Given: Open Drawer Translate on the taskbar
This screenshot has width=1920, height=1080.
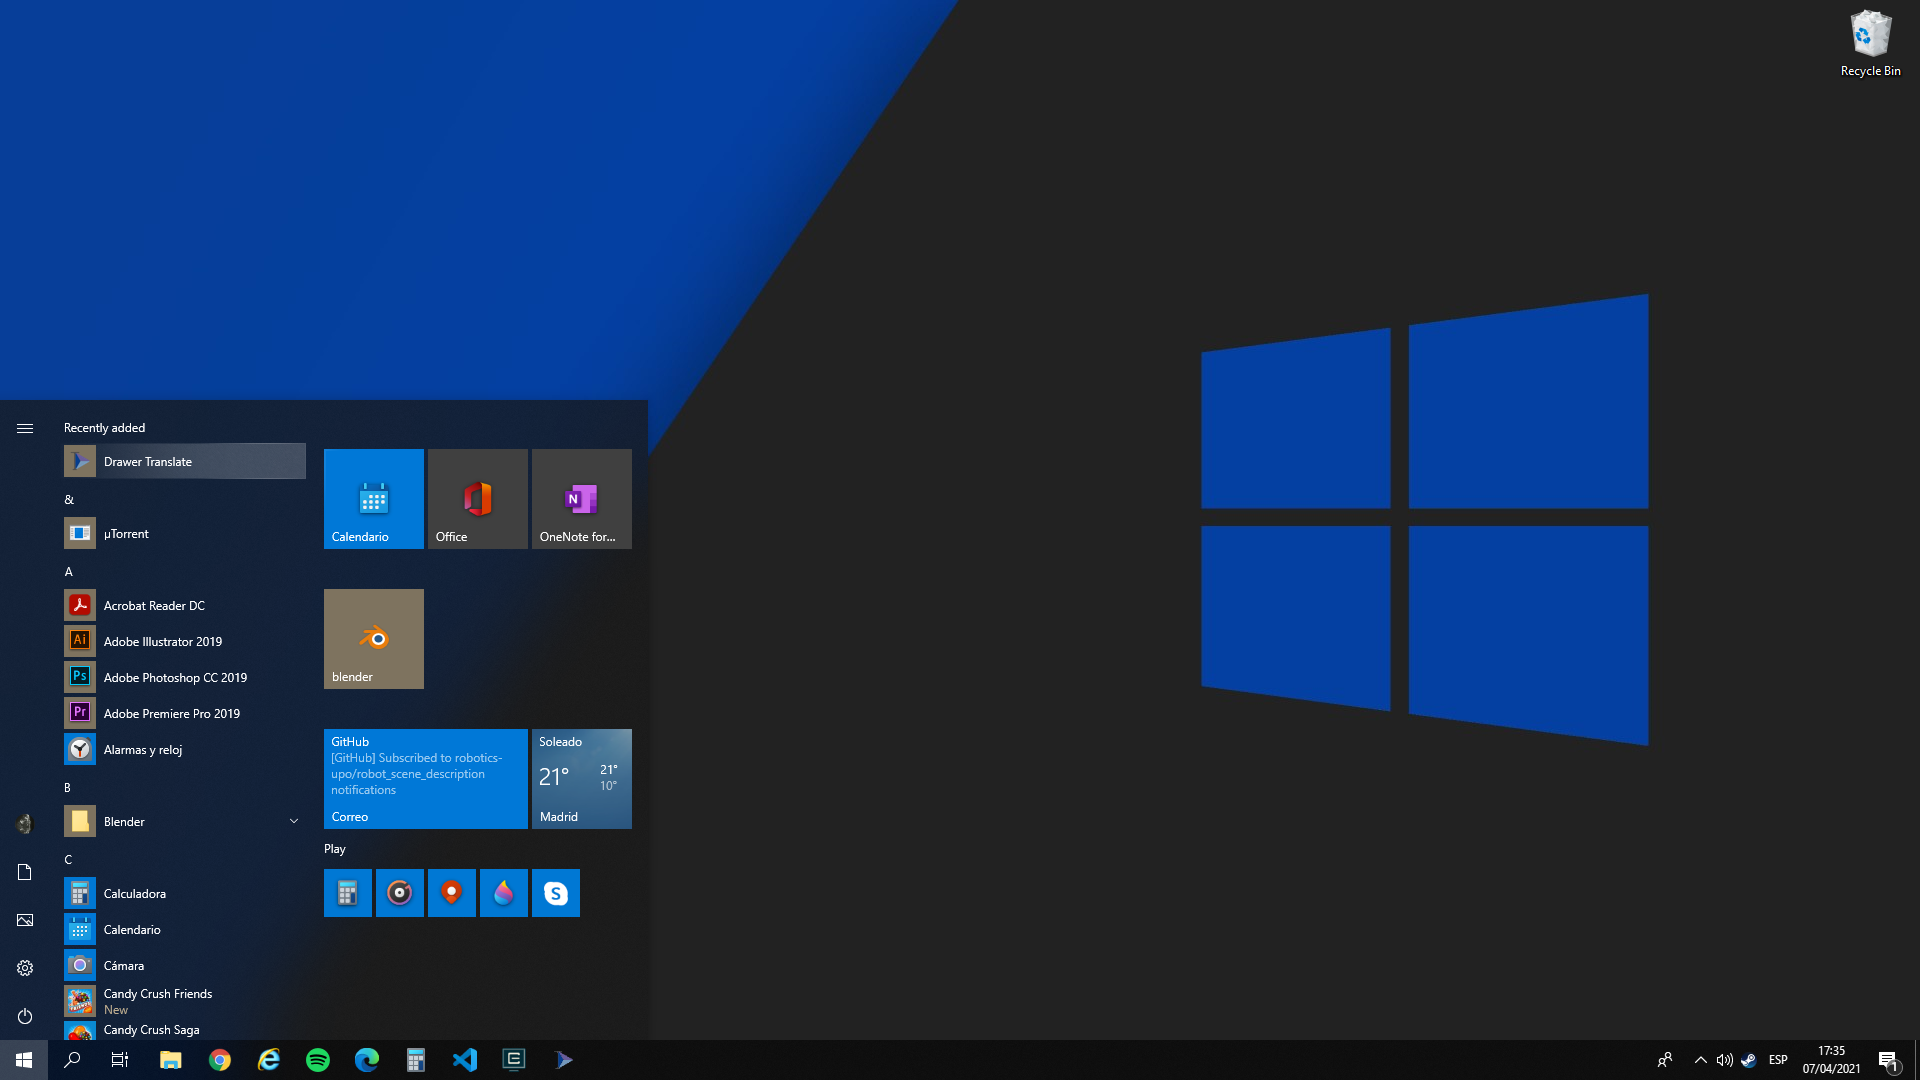Looking at the screenshot, I should tap(563, 1060).
